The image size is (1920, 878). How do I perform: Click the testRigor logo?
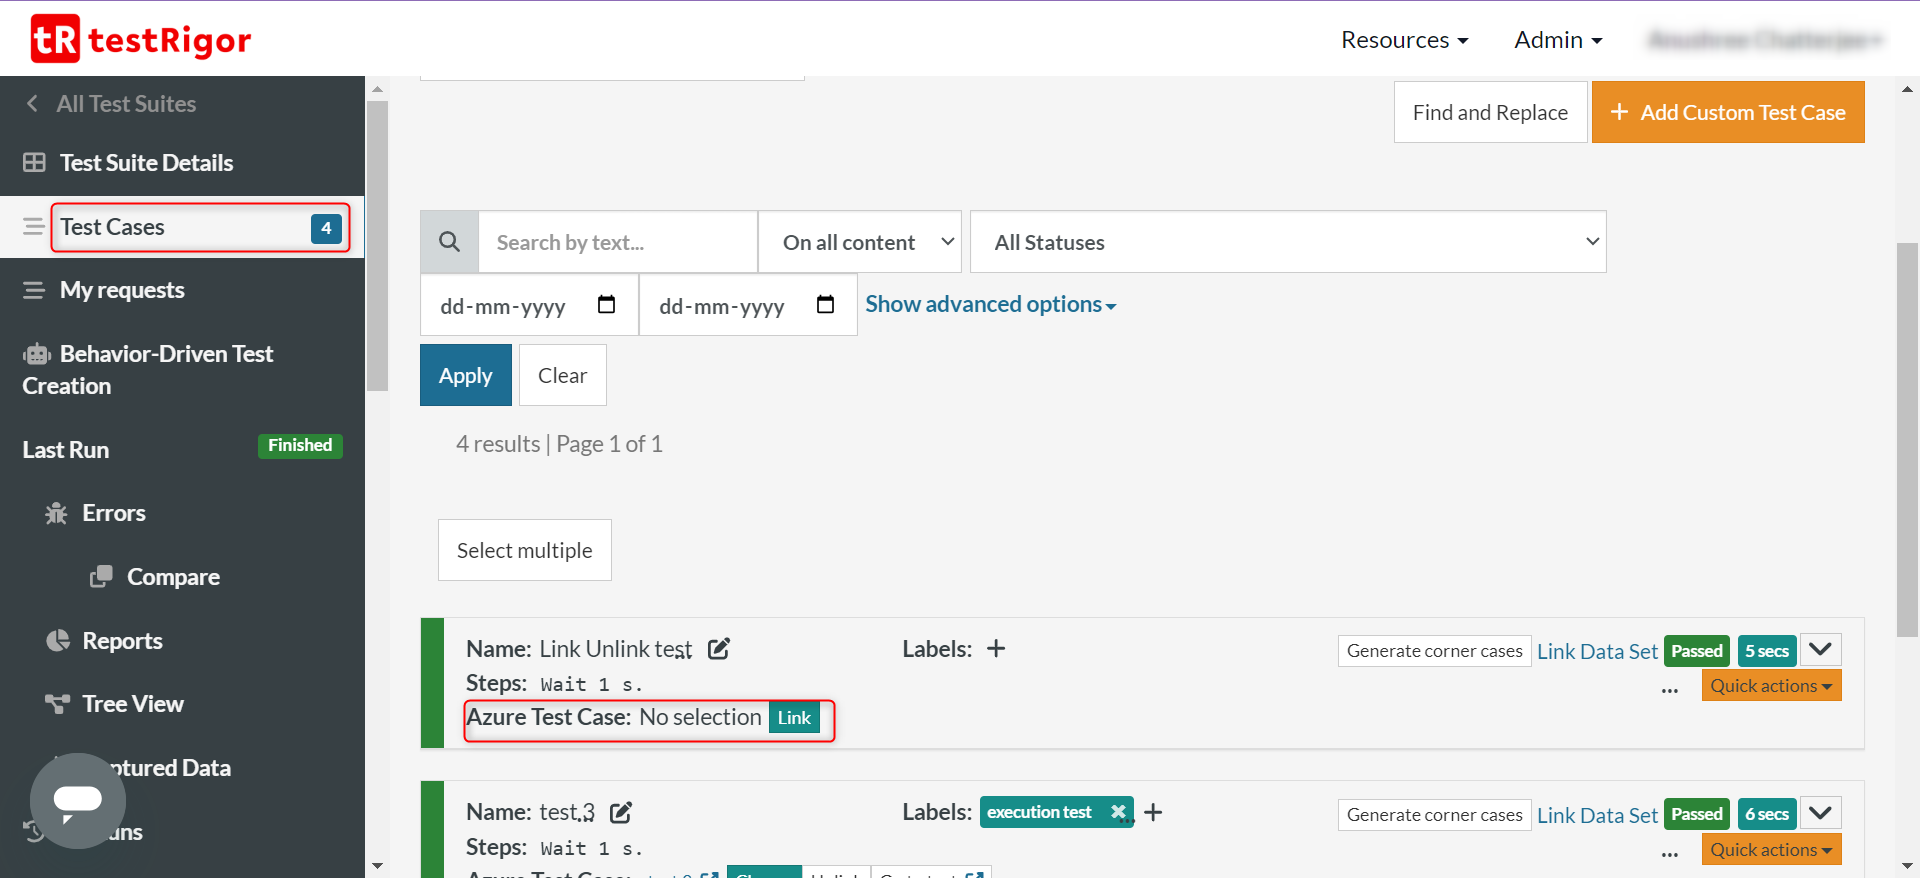(x=141, y=39)
